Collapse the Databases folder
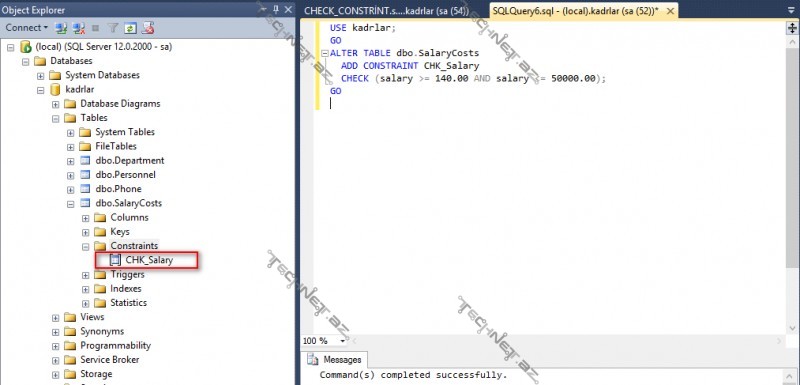The image size is (800, 385). pyautogui.click(x=26, y=61)
